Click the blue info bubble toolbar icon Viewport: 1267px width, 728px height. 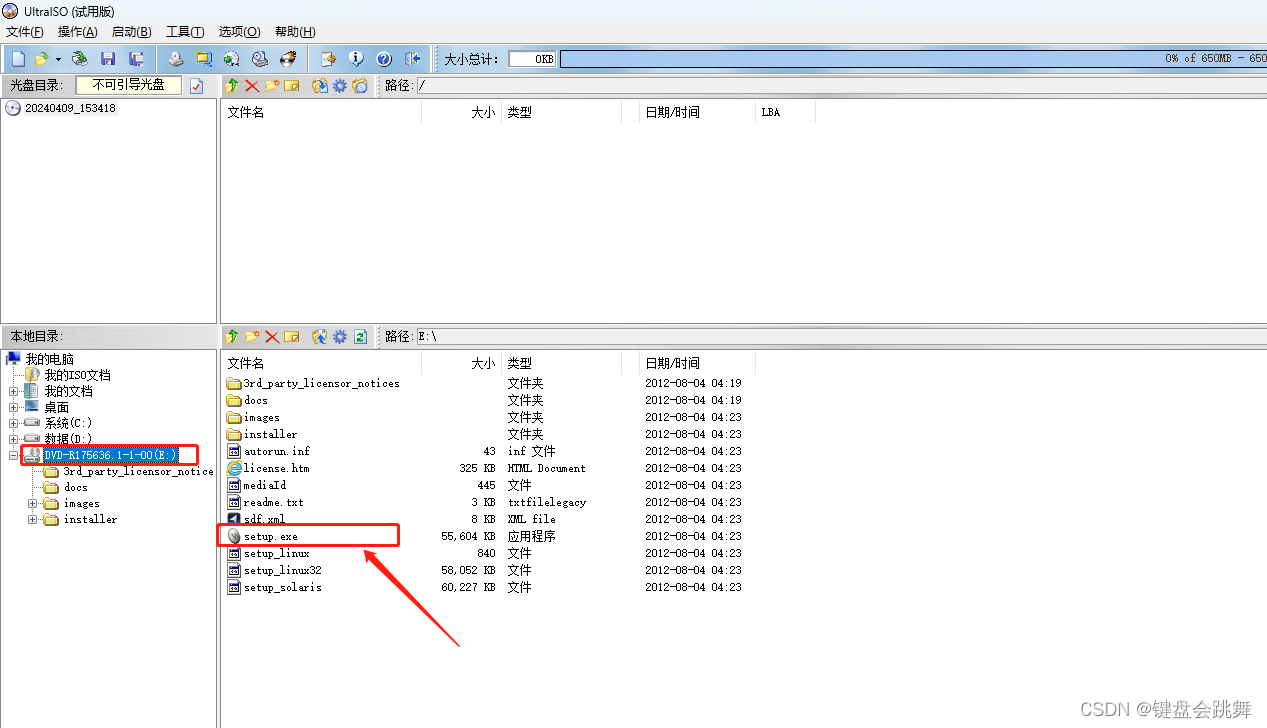pyautogui.click(x=355, y=59)
